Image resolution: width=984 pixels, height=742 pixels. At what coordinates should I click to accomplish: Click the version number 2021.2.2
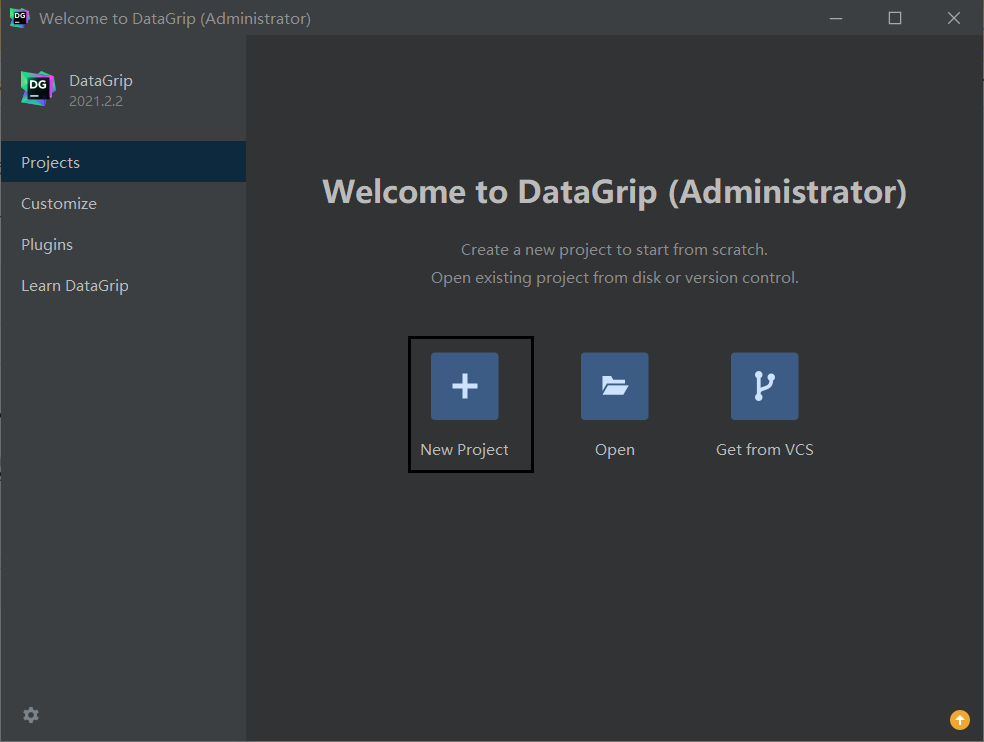click(x=96, y=101)
